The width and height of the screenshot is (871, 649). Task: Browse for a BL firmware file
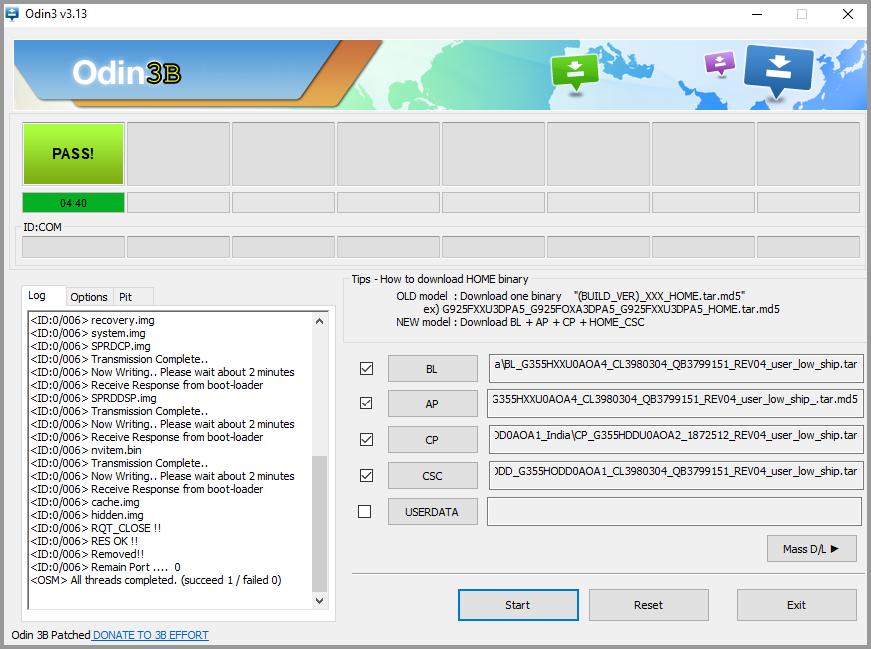(432, 368)
